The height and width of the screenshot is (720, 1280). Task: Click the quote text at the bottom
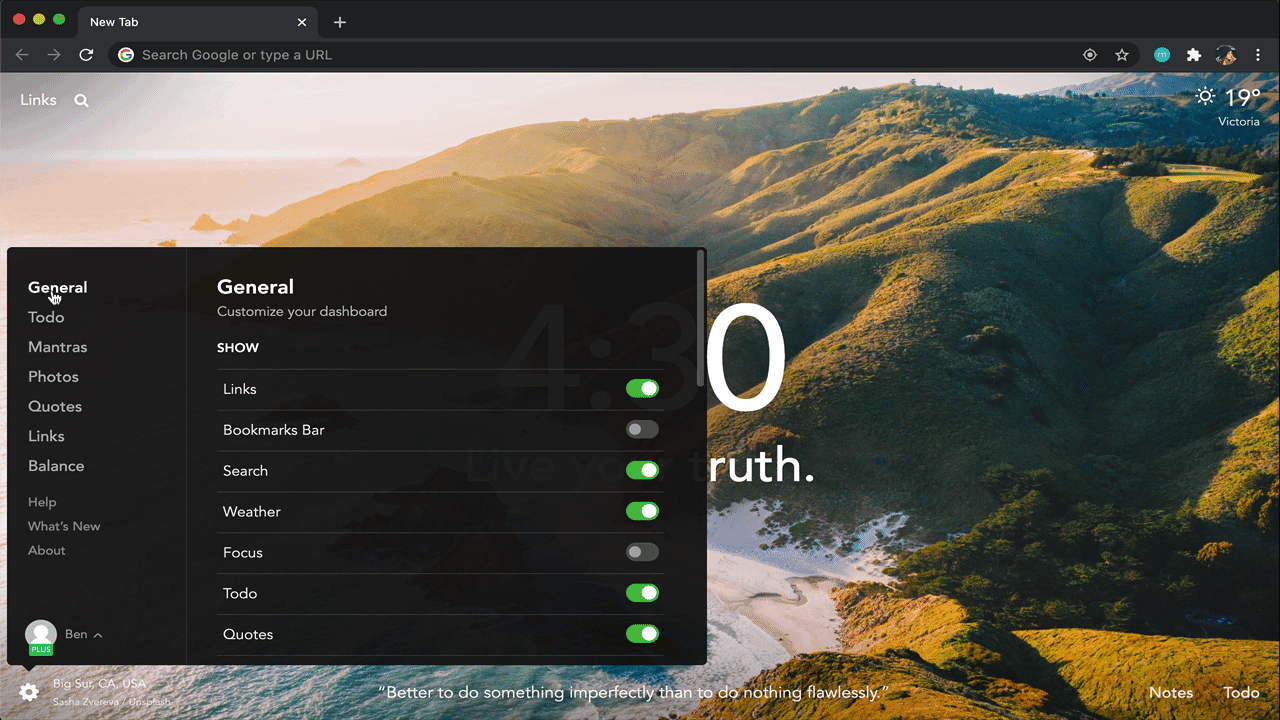(x=633, y=692)
